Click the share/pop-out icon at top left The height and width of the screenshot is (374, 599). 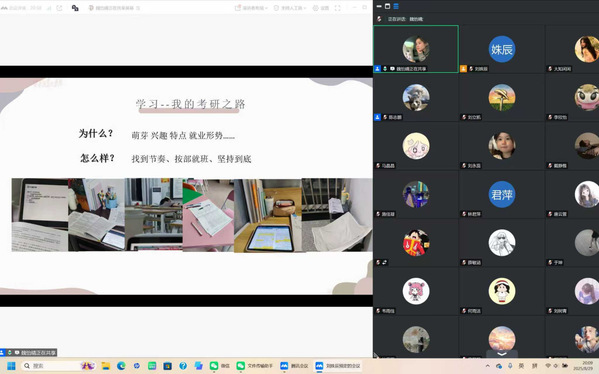[x=60, y=8]
